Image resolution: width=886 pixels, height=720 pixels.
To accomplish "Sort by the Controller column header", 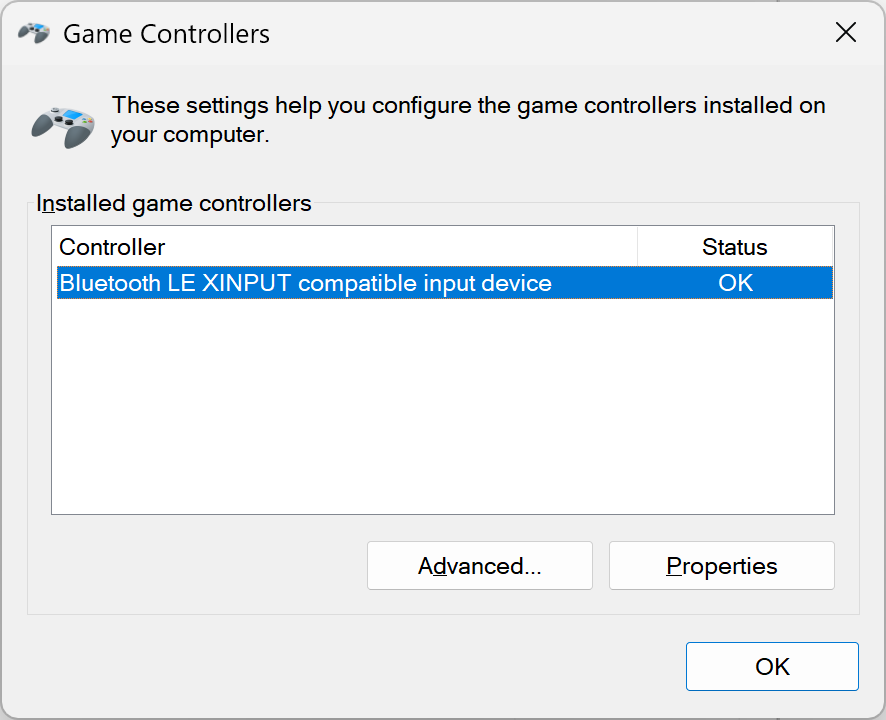I will (x=345, y=246).
